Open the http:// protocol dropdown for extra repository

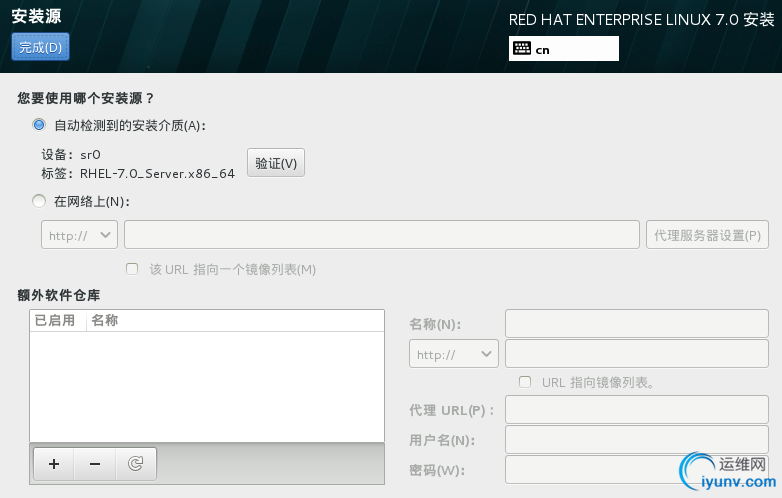pos(454,354)
